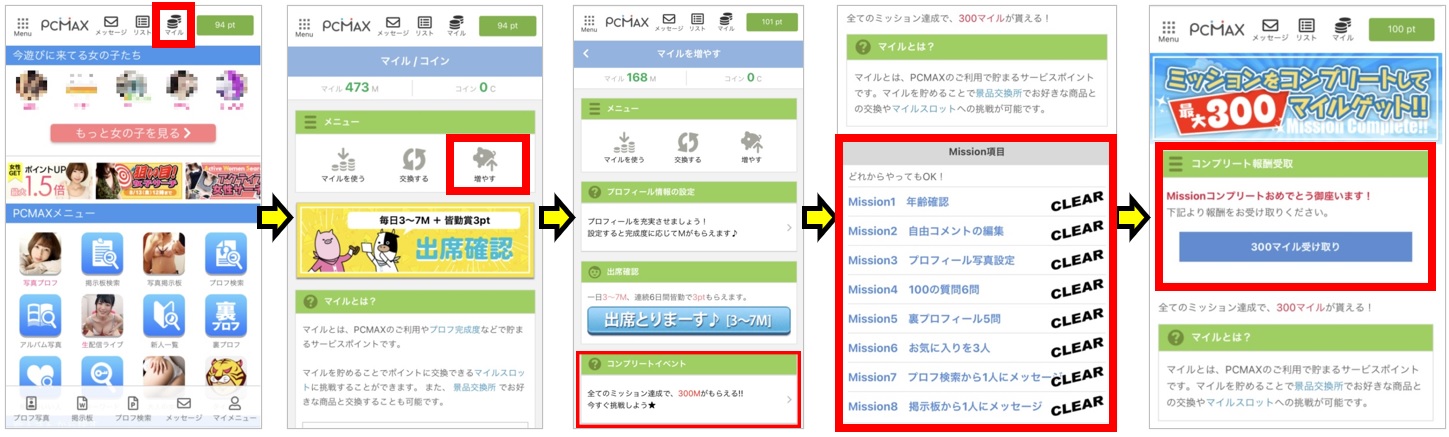Open 写真プロフ icon in PCMAXメニュー
Screen dimensions: 1449x437
[x=38, y=259]
